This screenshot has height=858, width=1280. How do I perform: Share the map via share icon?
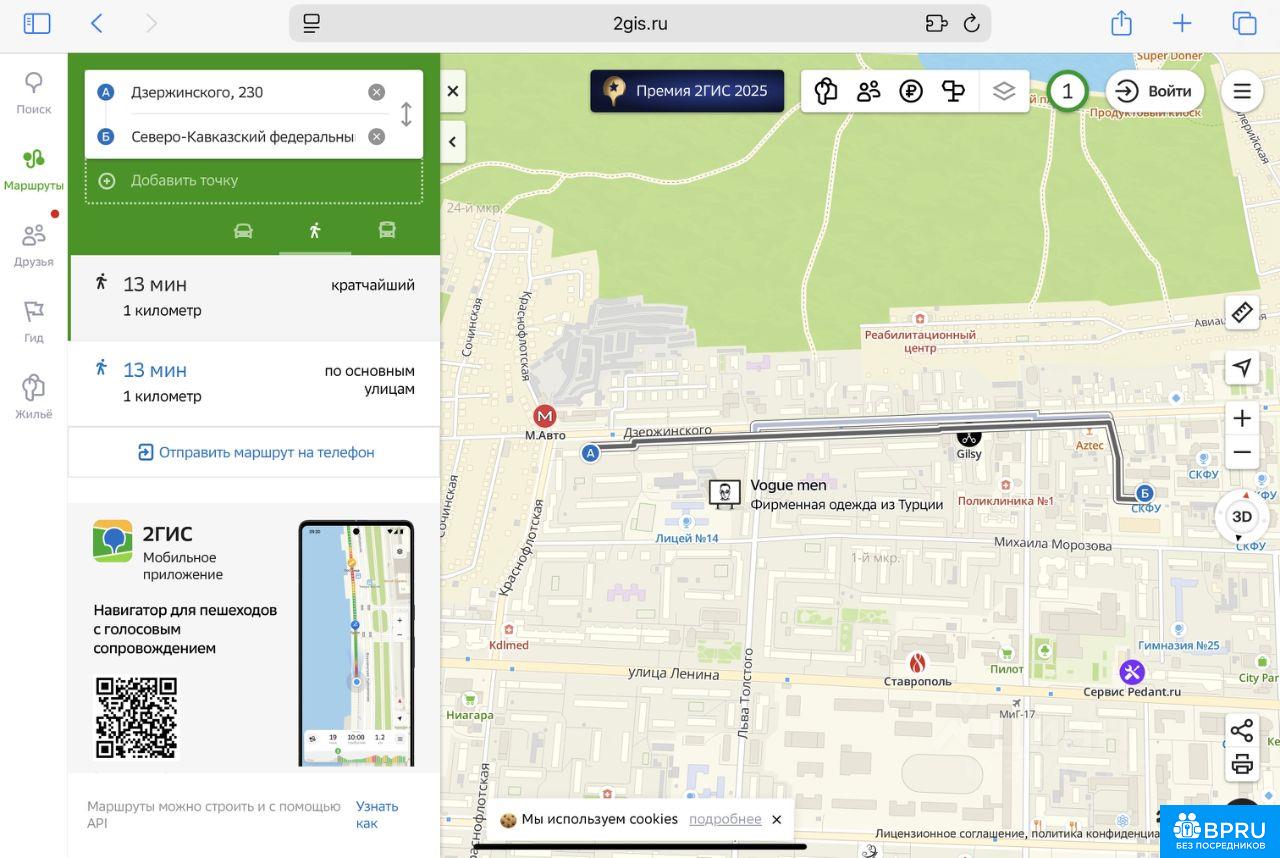pyautogui.click(x=1242, y=730)
